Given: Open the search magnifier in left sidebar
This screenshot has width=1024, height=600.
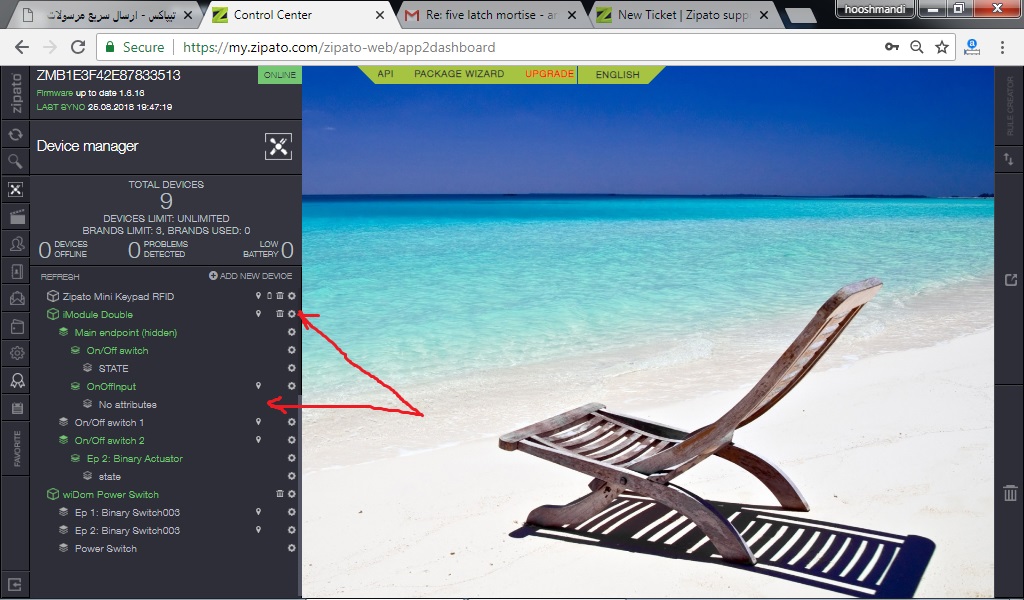Looking at the screenshot, I should [x=15, y=161].
